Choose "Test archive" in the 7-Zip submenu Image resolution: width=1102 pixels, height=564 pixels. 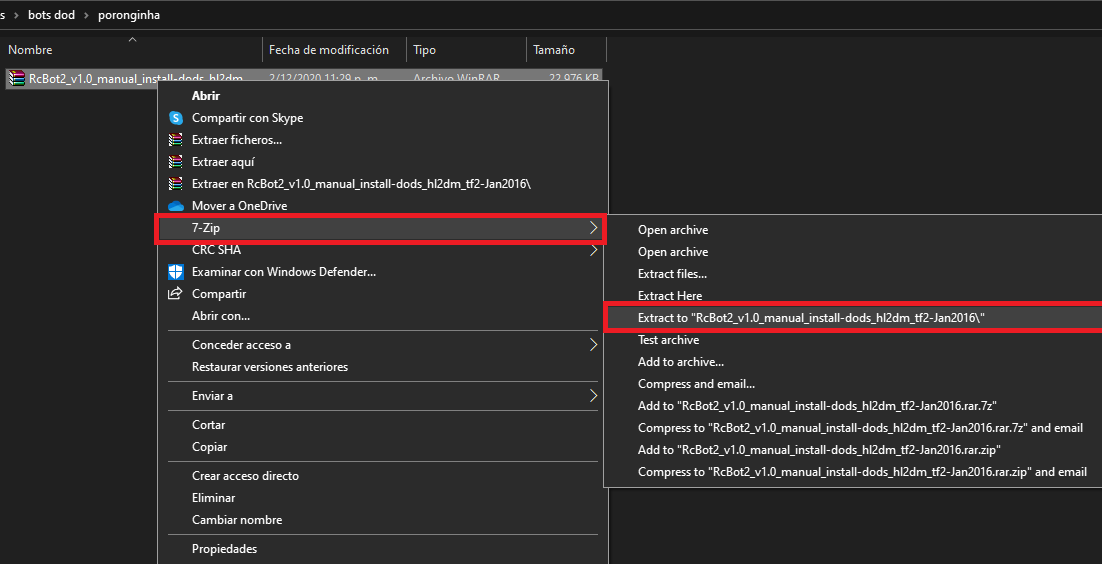click(x=668, y=340)
